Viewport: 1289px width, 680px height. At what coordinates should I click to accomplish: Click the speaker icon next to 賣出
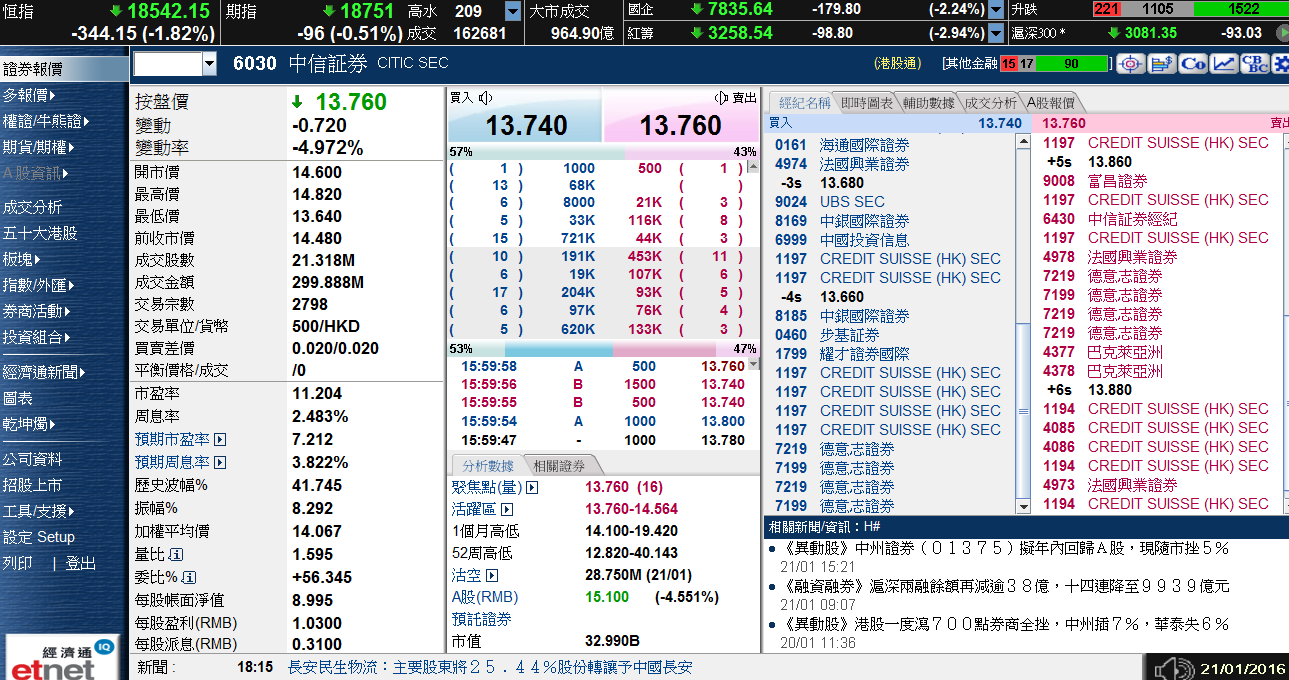(x=722, y=98)
